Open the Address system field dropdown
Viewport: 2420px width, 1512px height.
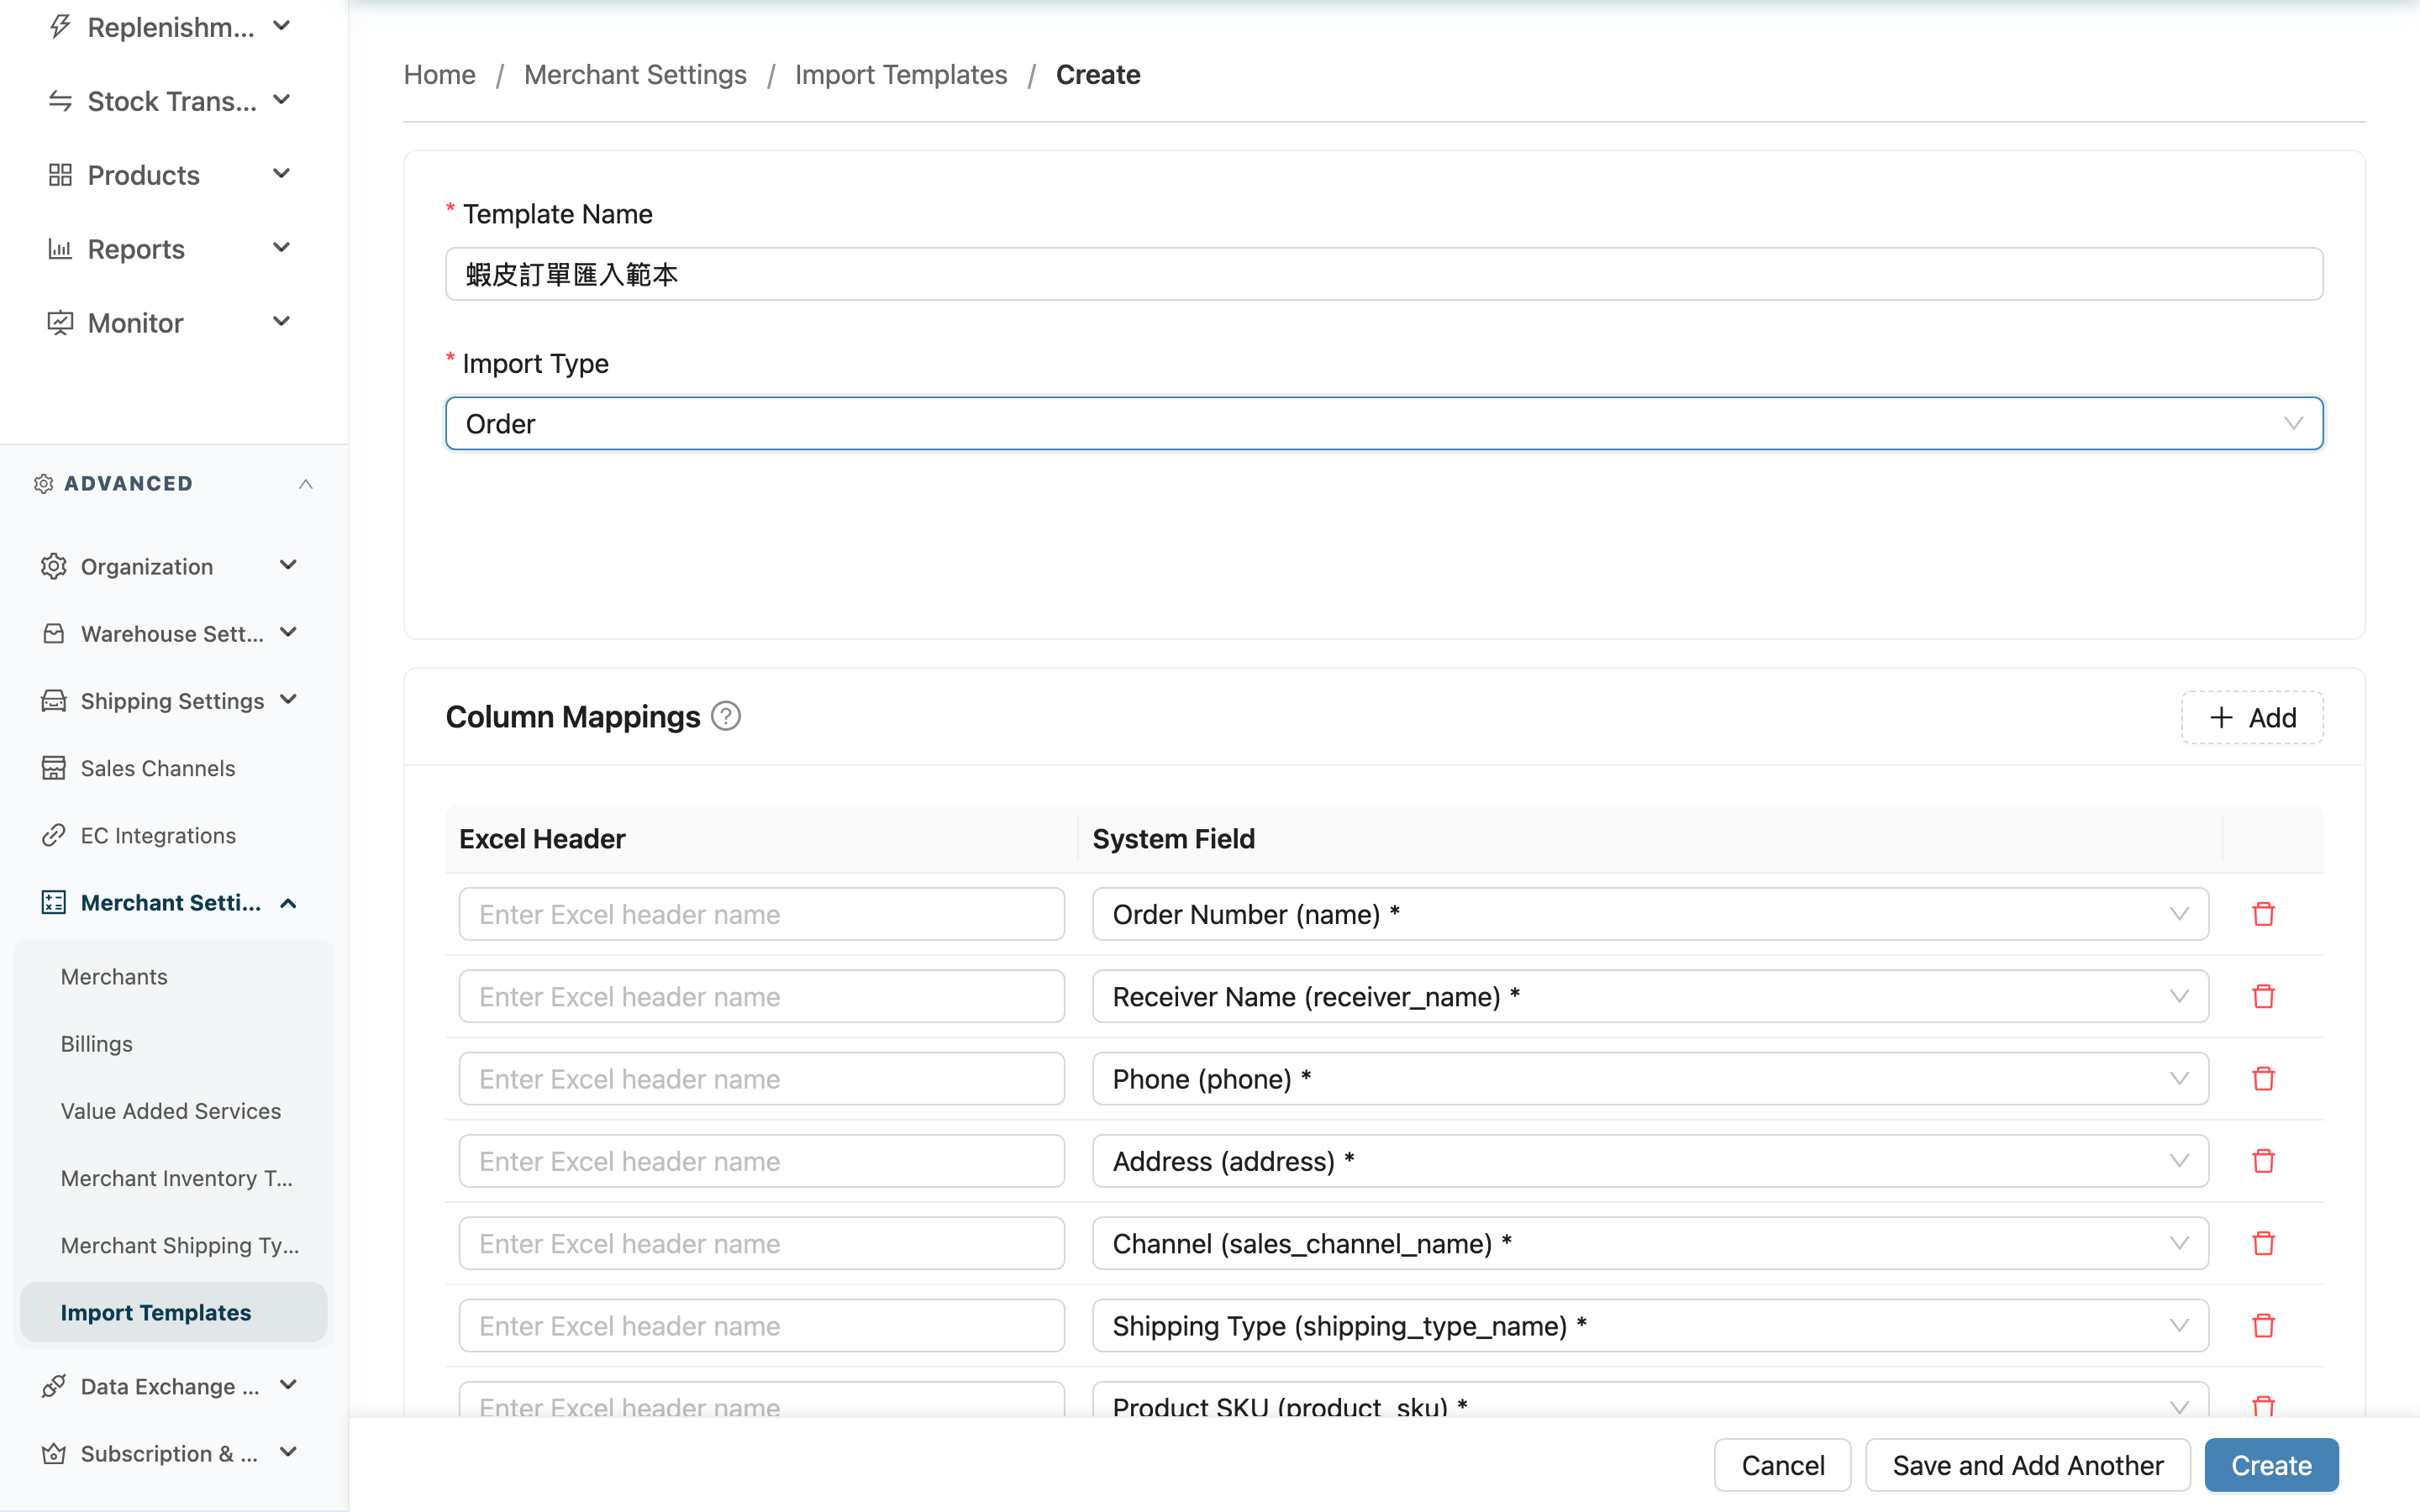[1650, 1161]
